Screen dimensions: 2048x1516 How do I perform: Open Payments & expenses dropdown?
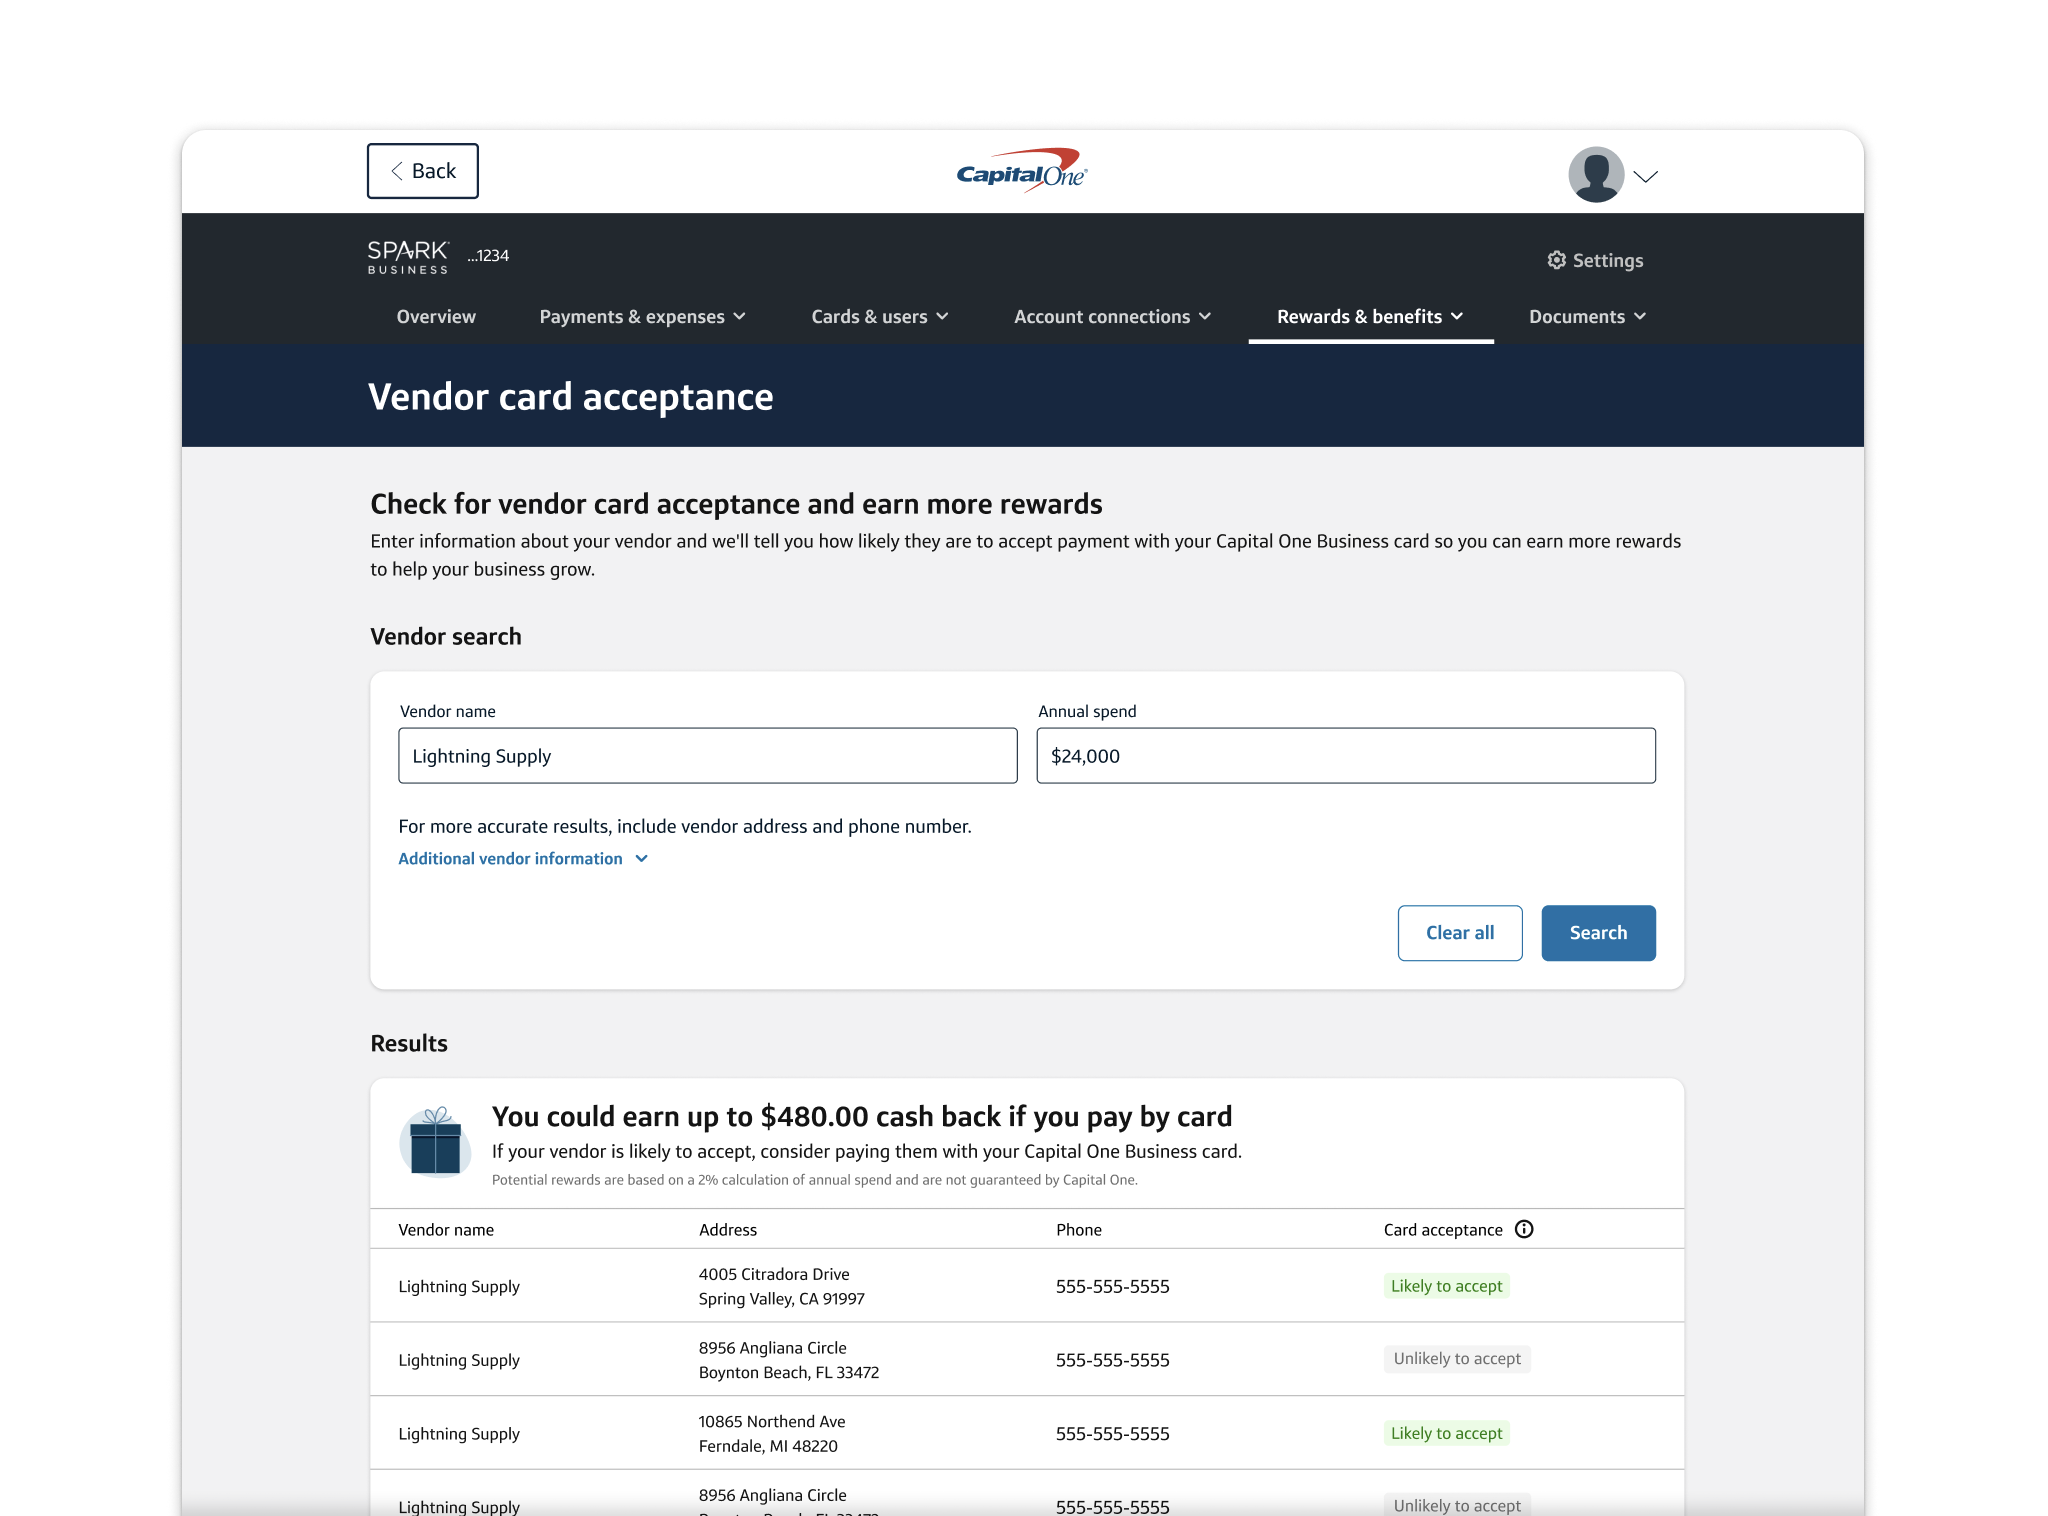click(642, 317)
